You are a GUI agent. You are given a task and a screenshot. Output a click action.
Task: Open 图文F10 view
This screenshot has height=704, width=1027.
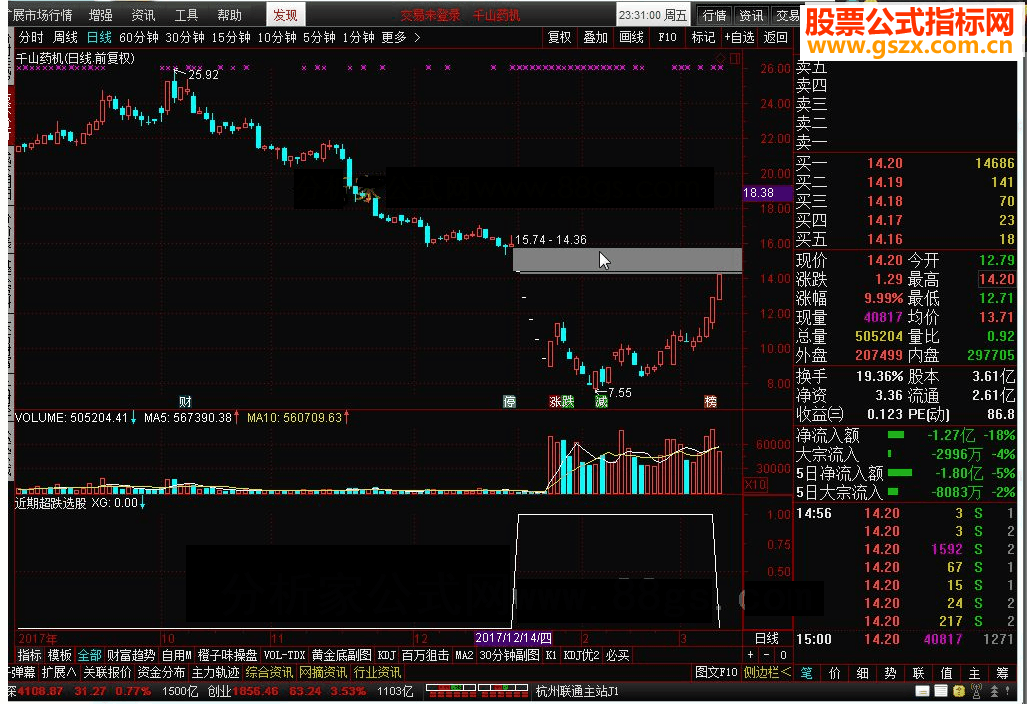pos(716,673)
